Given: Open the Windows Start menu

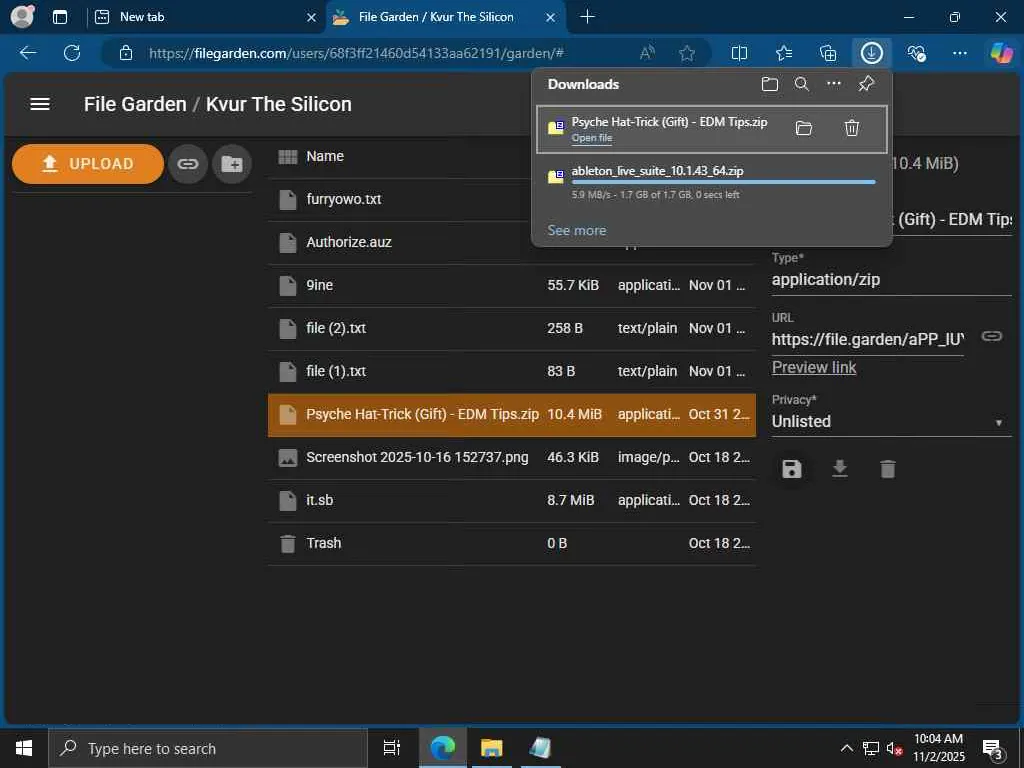Looking at the screenshot, I should [x=24, y=748].
